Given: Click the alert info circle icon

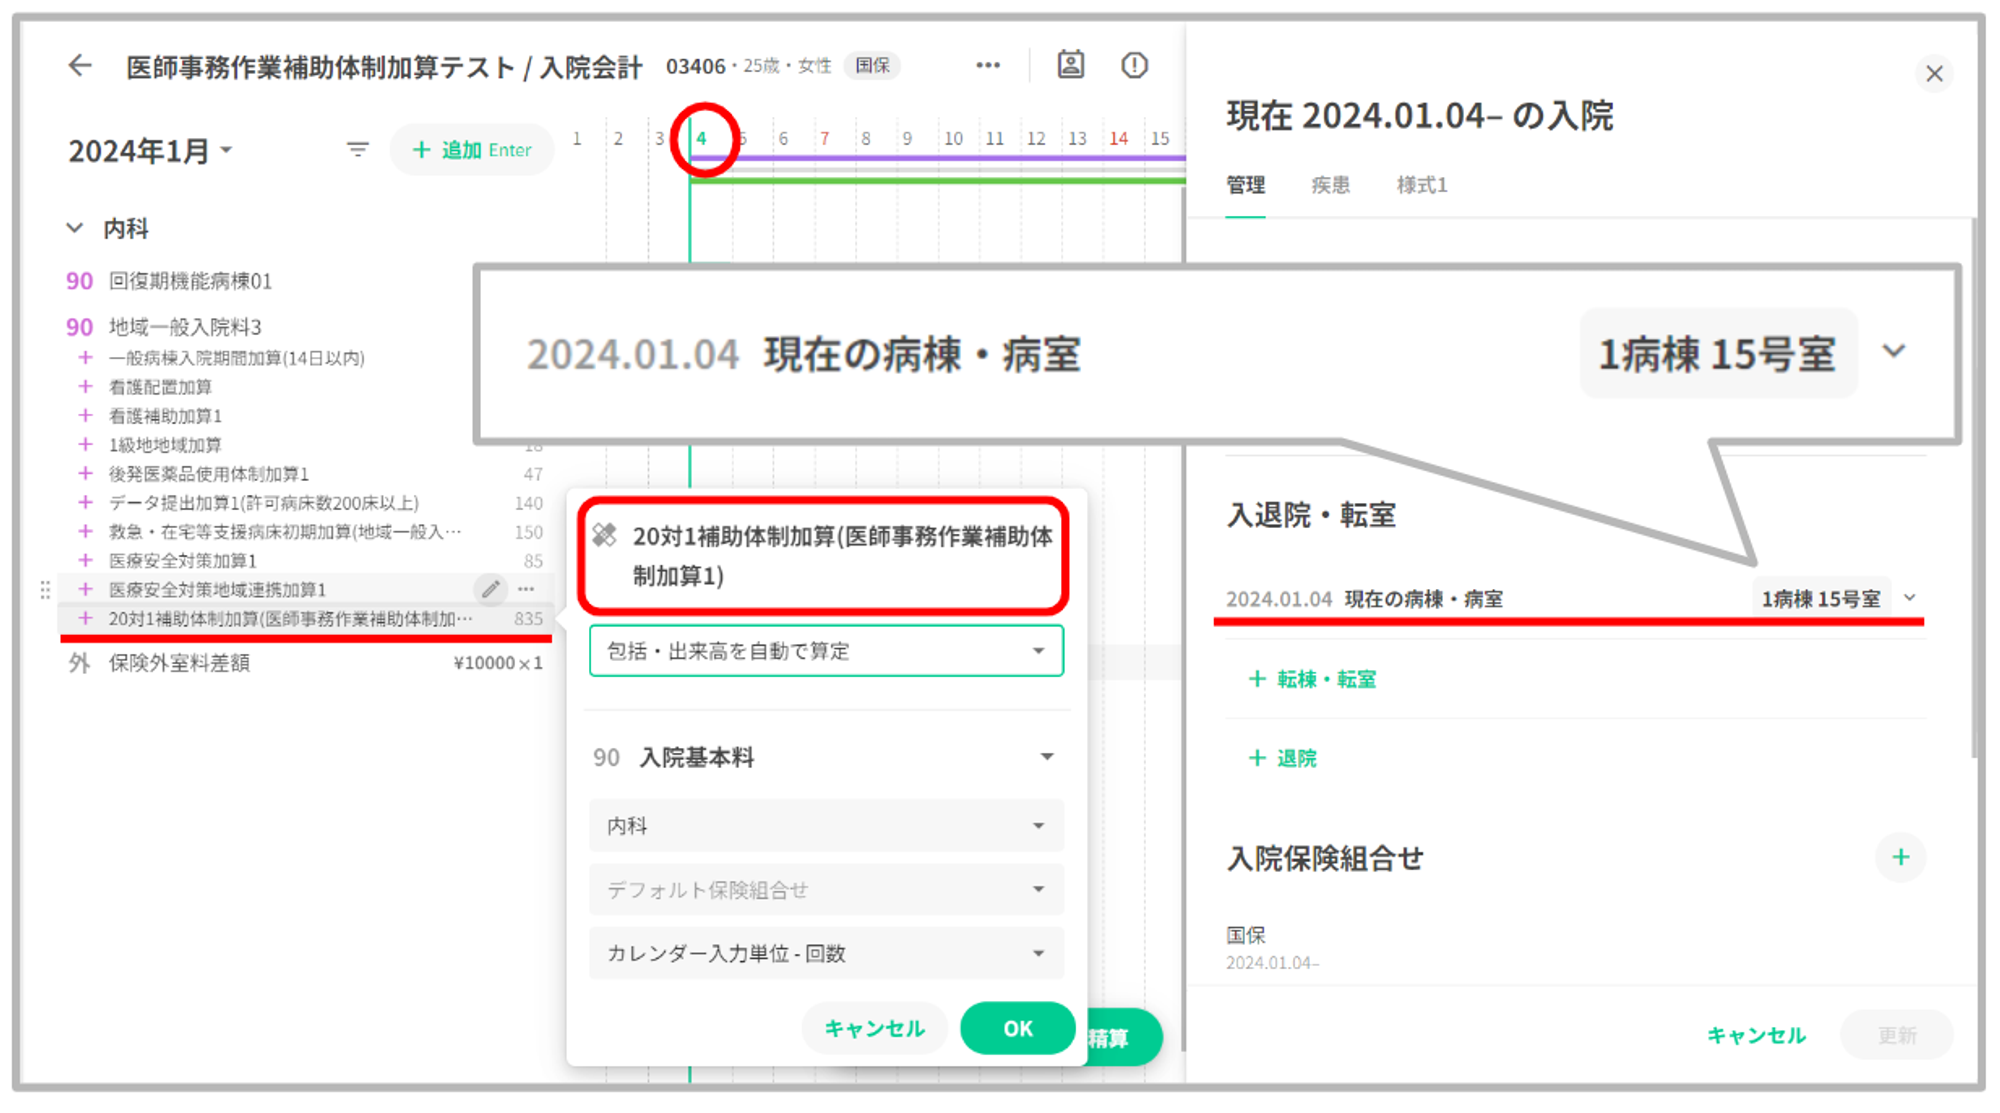Looking at the screenshot, I should pyautogui.click(x=1134, y=66).
